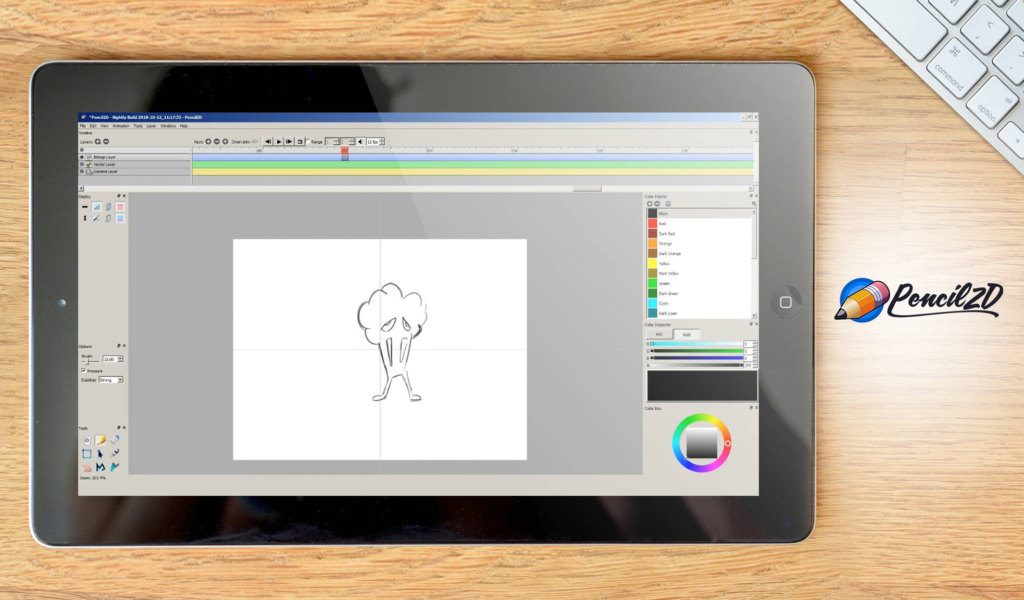Screen dimensions: 1024x600
Task: Pick the Eyedropper tool
Action: coord(115,453)
